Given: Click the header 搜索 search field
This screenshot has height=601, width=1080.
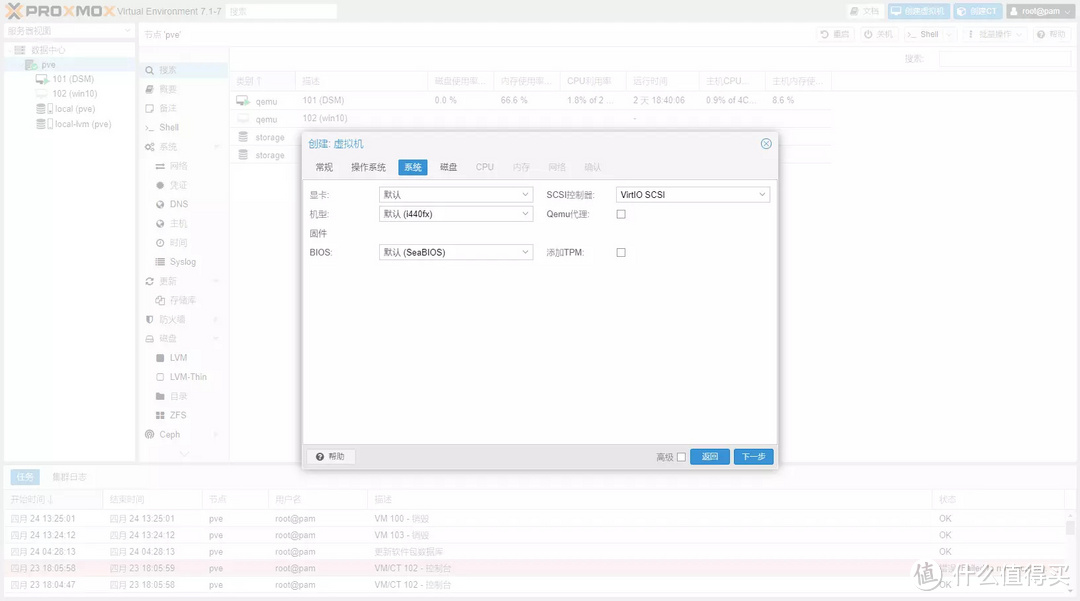Looking at the screenshot, I should pyautogui.click(x=282, y=12).
